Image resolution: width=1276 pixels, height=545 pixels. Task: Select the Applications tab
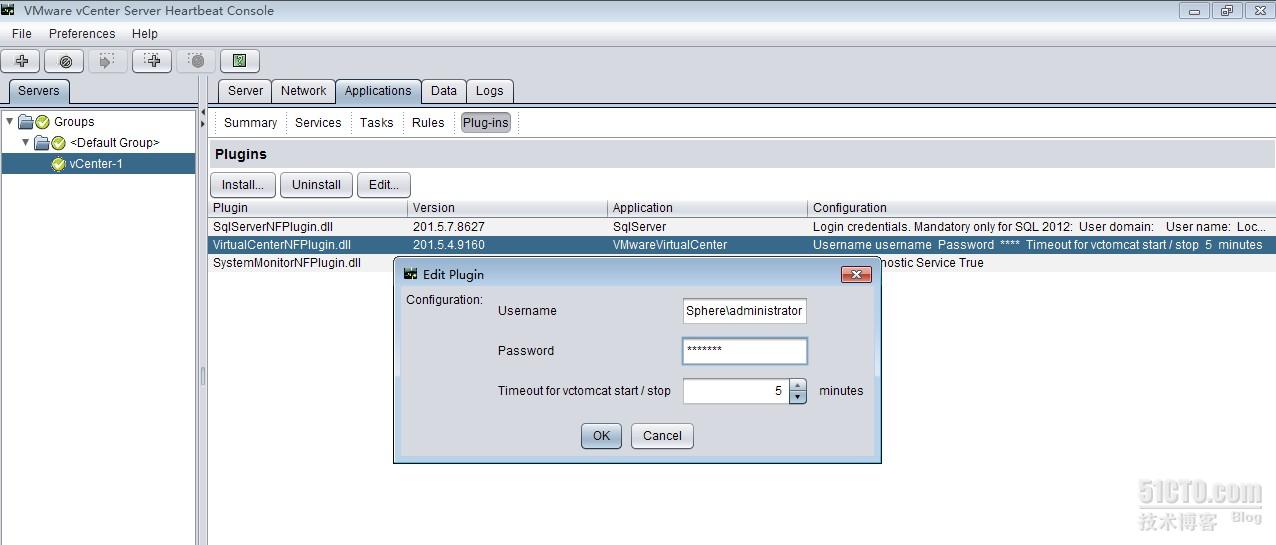point(378,91)
